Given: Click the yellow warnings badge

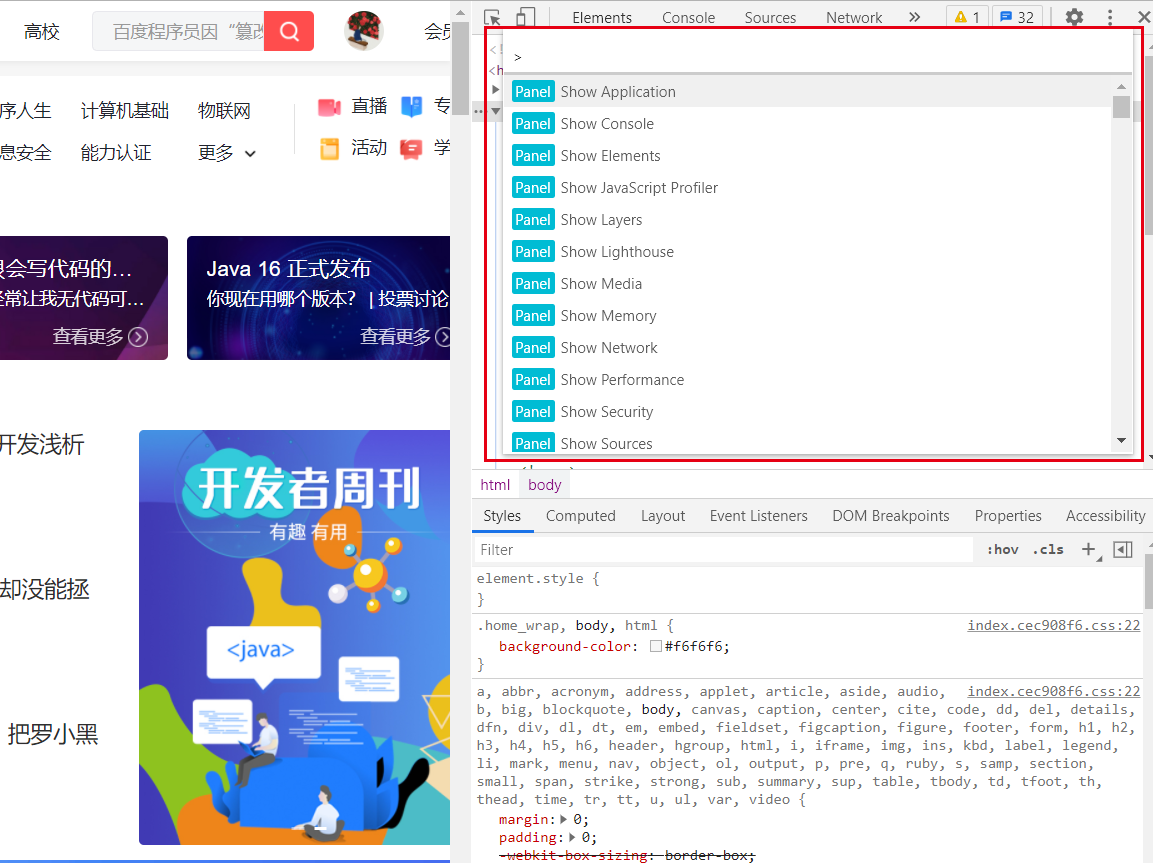Looking at the screenshot, I should point(966,16).
